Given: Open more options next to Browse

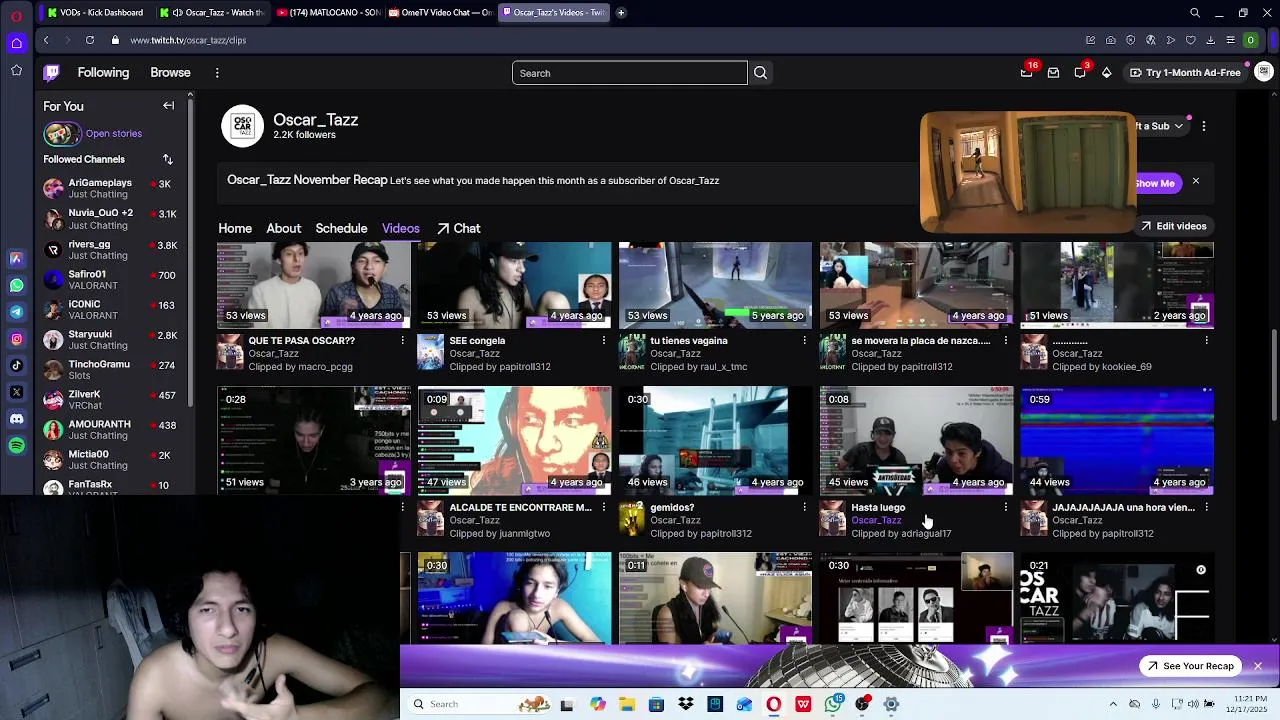Looking at the screenshot, I should point(217,72).
